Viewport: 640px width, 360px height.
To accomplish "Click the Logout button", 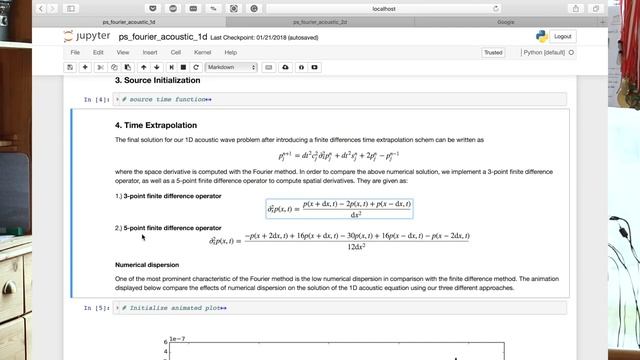I will 562,36.
